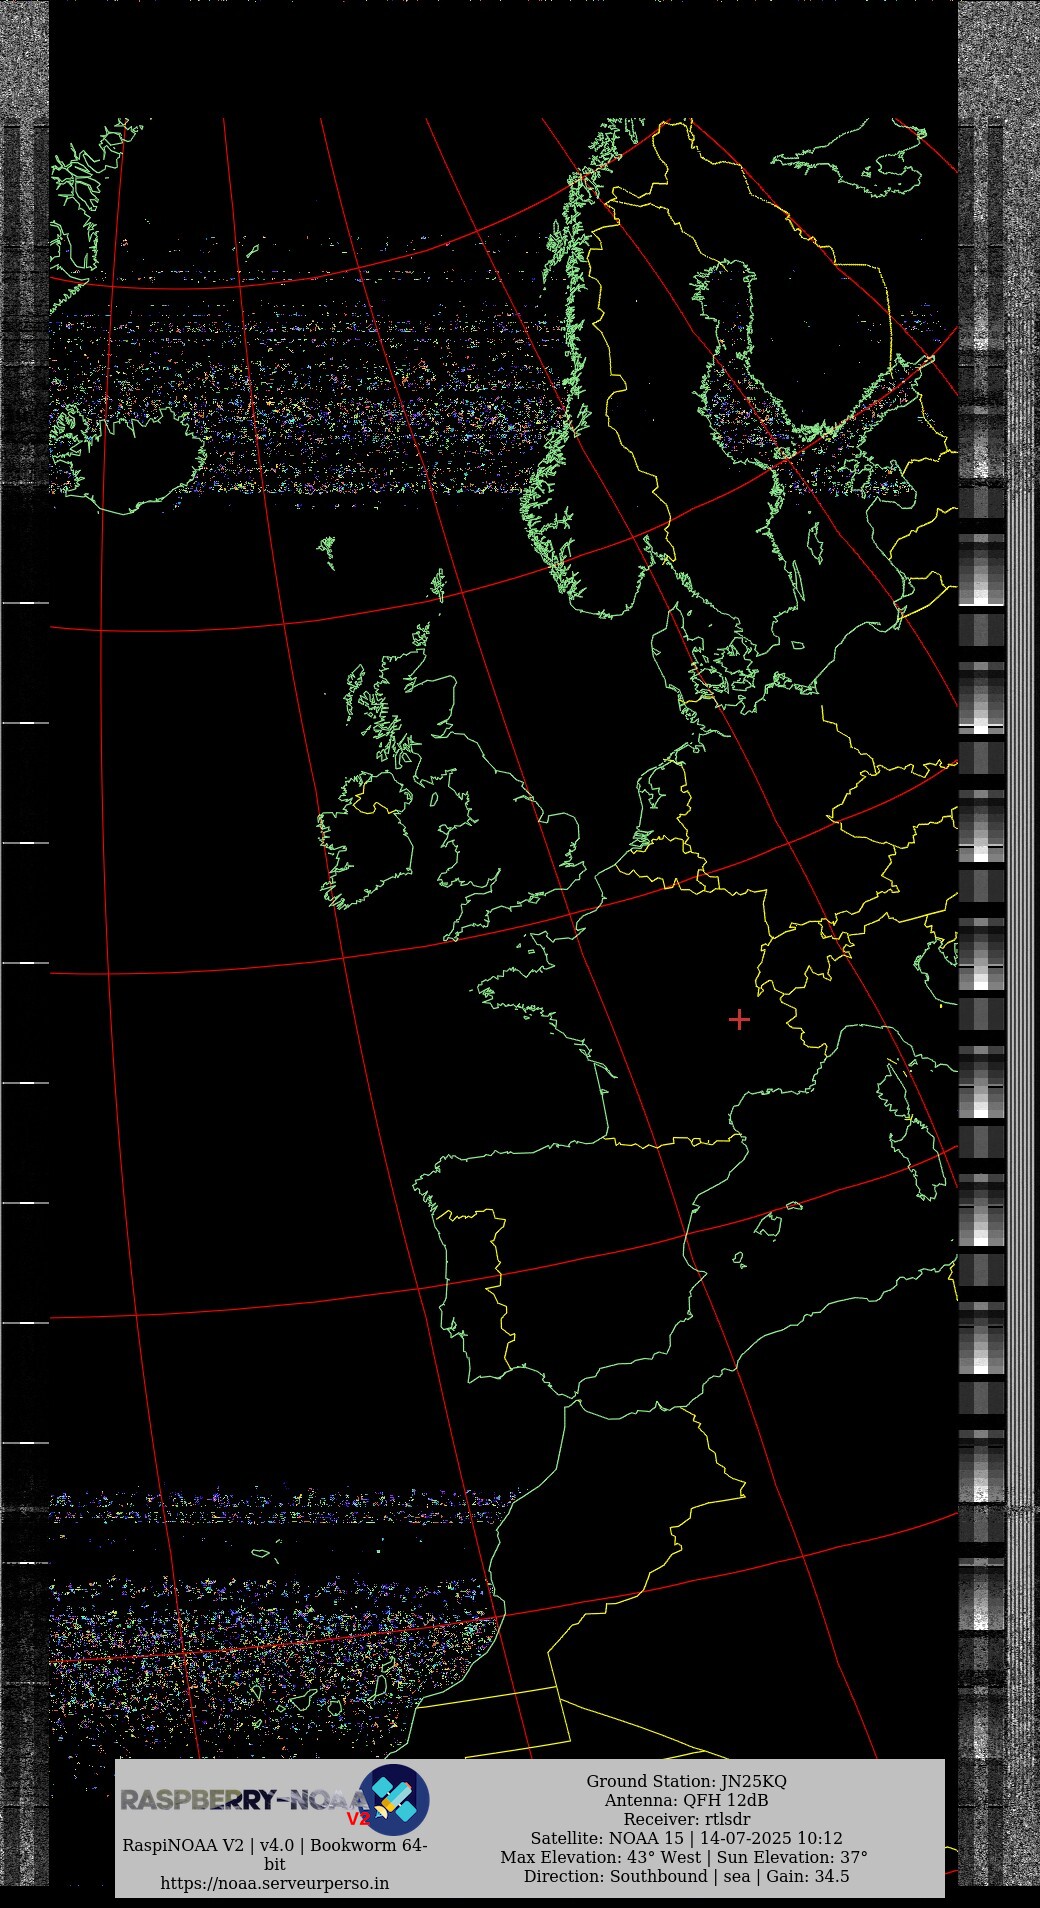Click the Antenna QFH 12dB line
This screenshot has width=1040, height=1908.
coord(686,1800)
